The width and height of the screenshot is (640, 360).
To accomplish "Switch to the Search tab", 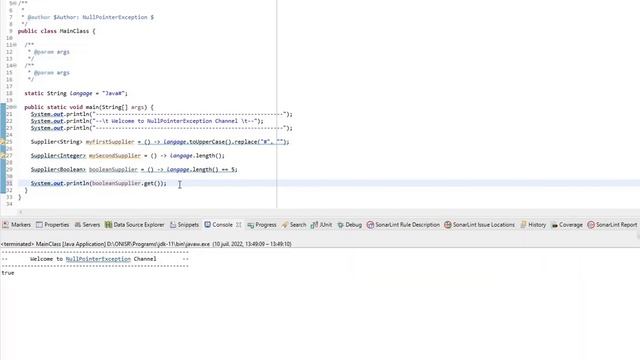I will (294, 224).
